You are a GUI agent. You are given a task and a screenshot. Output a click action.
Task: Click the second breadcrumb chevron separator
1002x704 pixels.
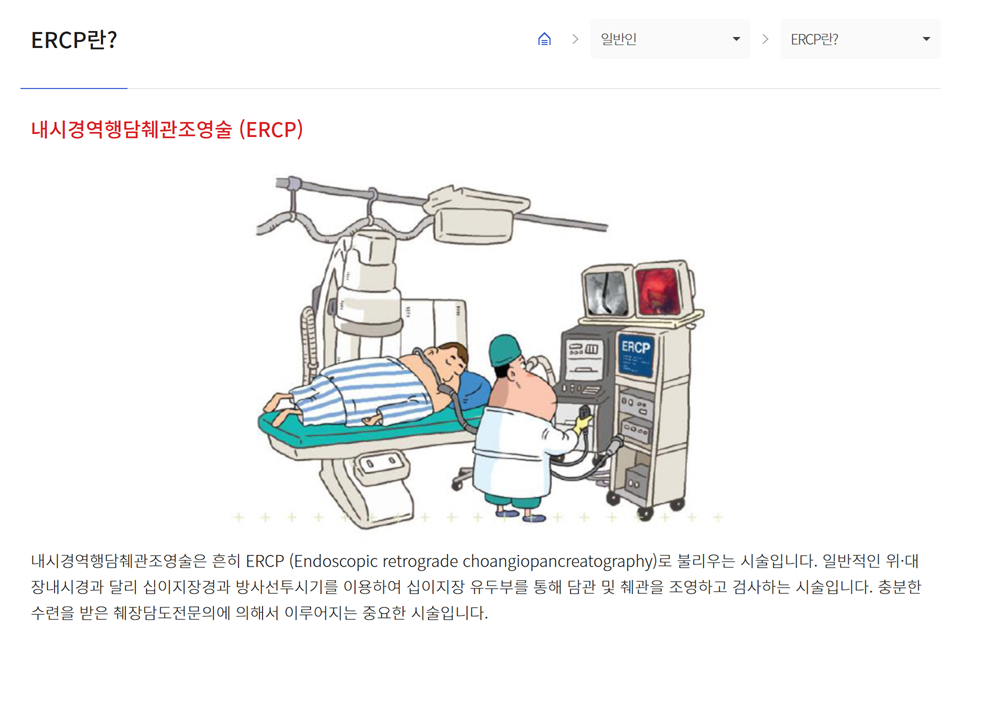click(765, 40)
